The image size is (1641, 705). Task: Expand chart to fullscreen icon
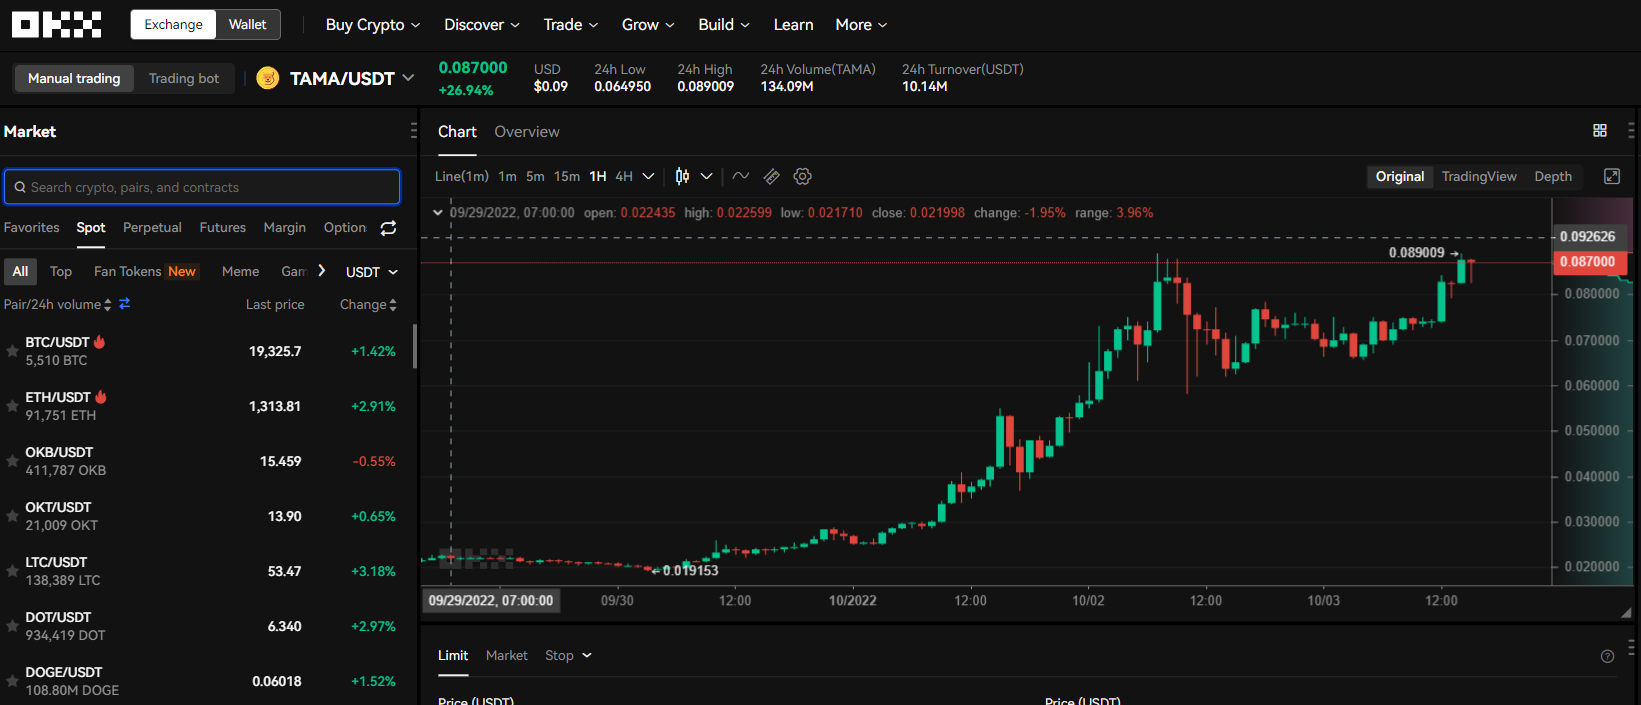tap(1612, 176)
